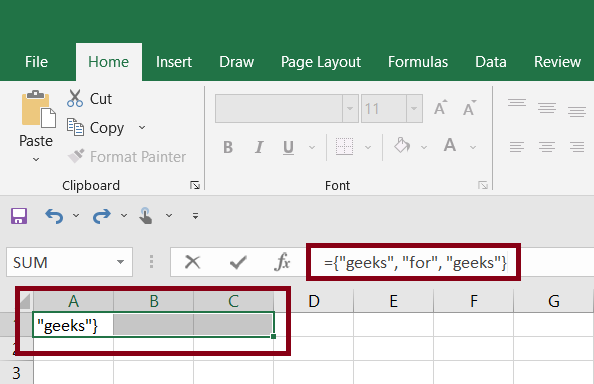Open the font name dropdown
This screenshot has width=594, height=384.
[350, 108]
